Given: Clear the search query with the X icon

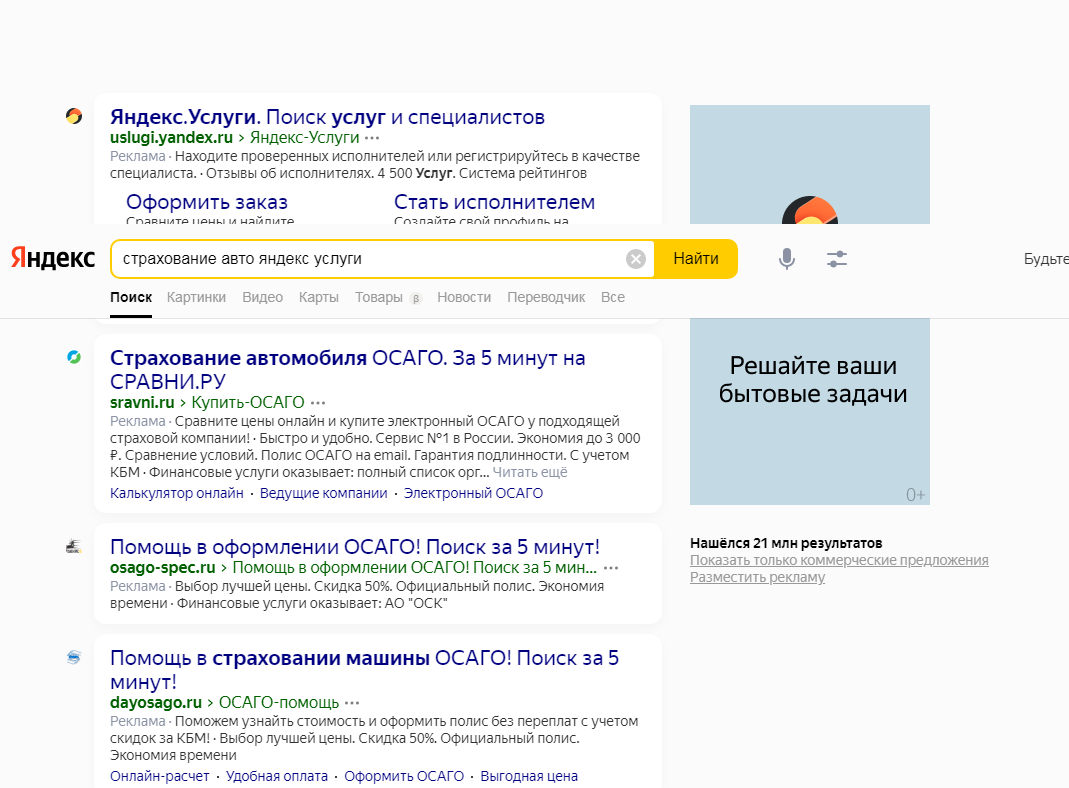Looking at the screenshot, I should point(635,259).
